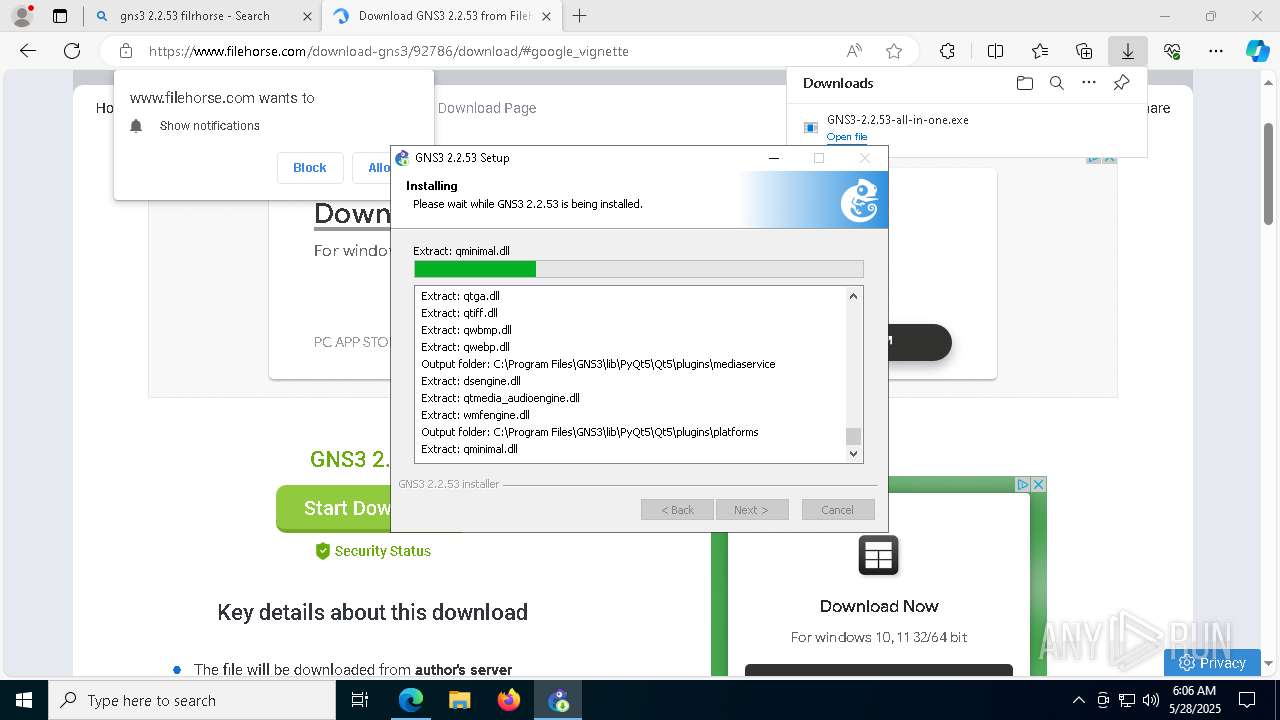Open Collections icon
This screenshot has height=720, width=1280.
point(1084,51)
